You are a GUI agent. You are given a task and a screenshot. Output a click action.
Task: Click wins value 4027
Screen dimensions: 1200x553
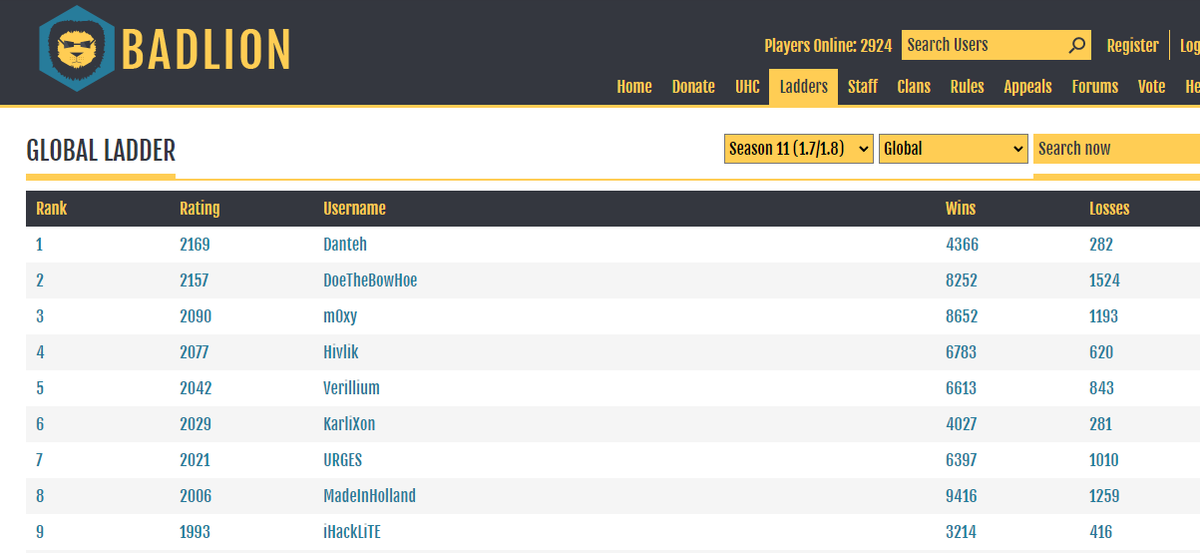coord(961,424)
